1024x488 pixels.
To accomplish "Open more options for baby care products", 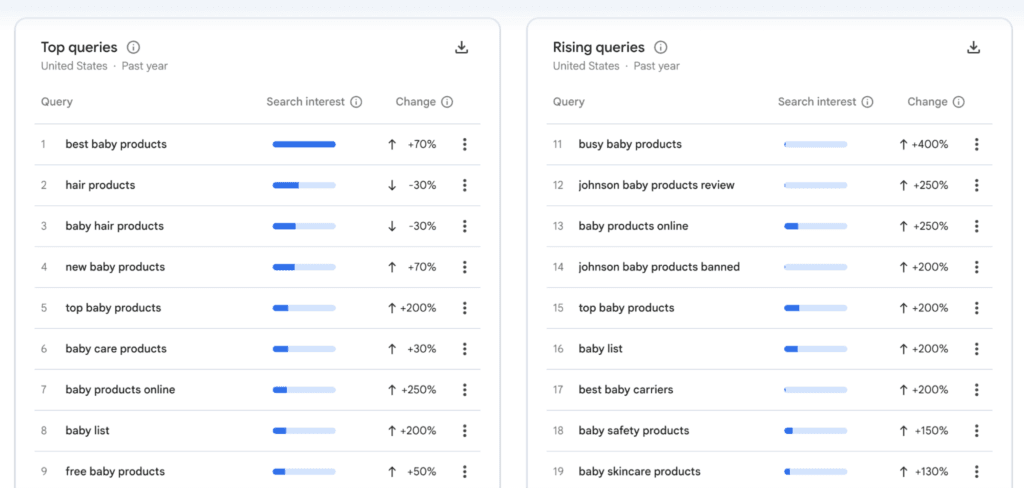I will click(464, 349).
